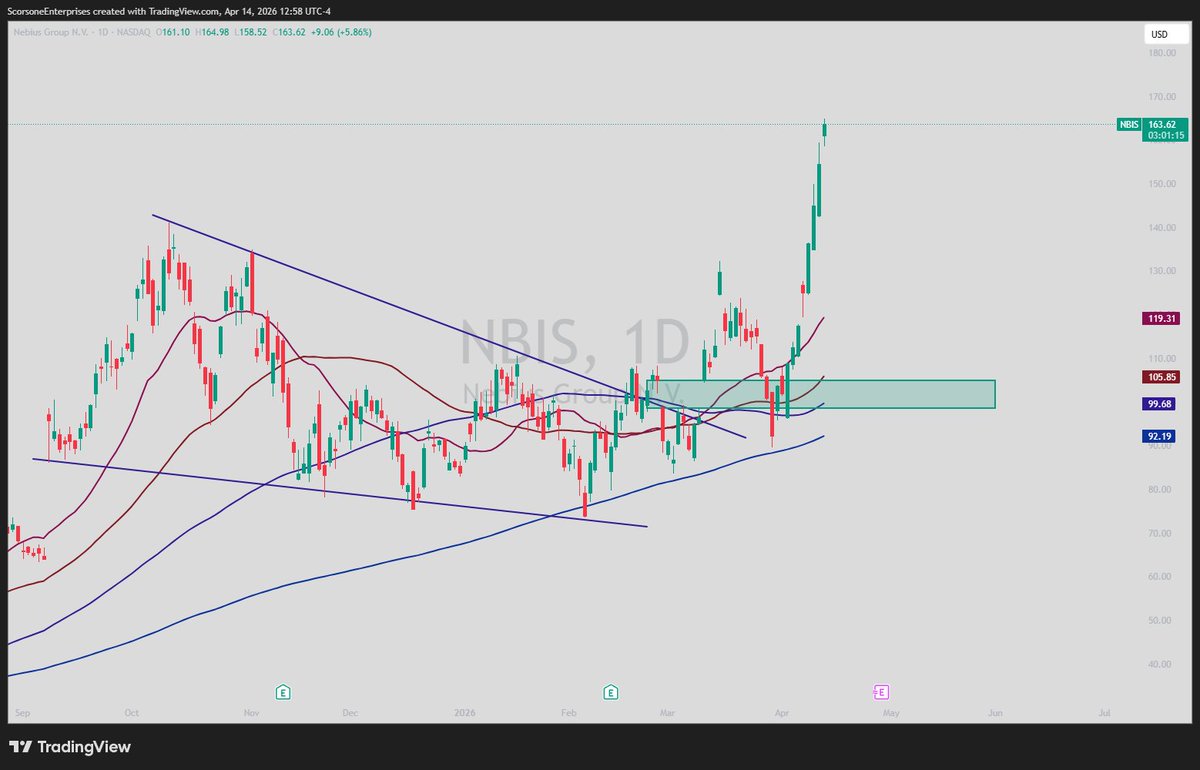
Task: Click the 130.00 price axis label
Action: [1162, 271]
